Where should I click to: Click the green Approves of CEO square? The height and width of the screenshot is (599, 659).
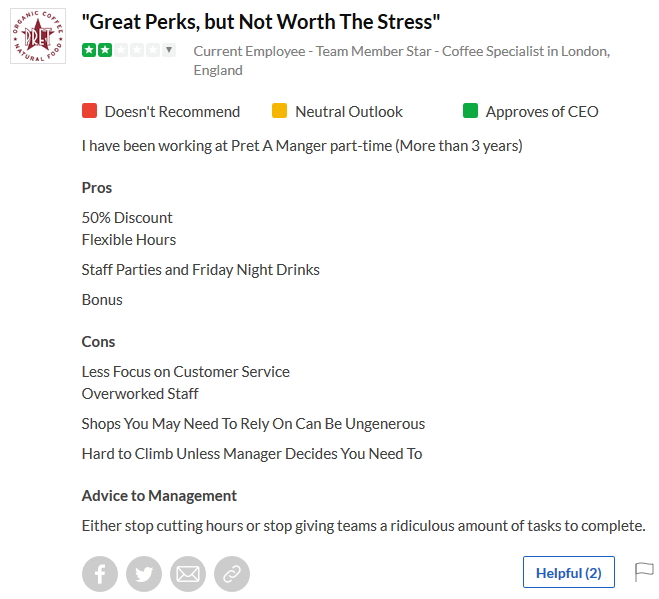(471, 111)
